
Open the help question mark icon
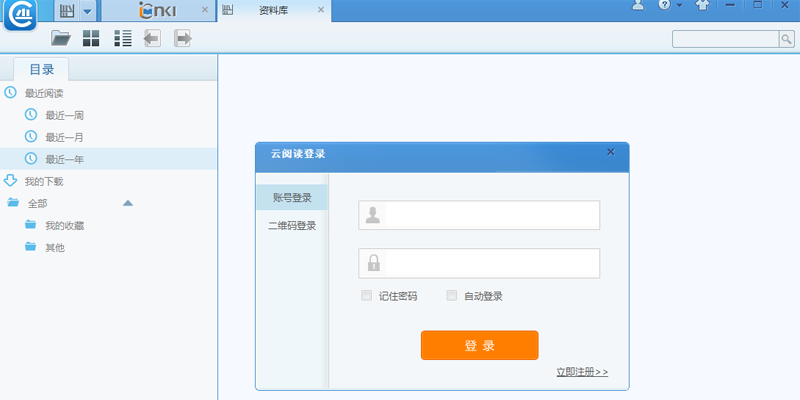pyautogui.click(x=664, y=5)
